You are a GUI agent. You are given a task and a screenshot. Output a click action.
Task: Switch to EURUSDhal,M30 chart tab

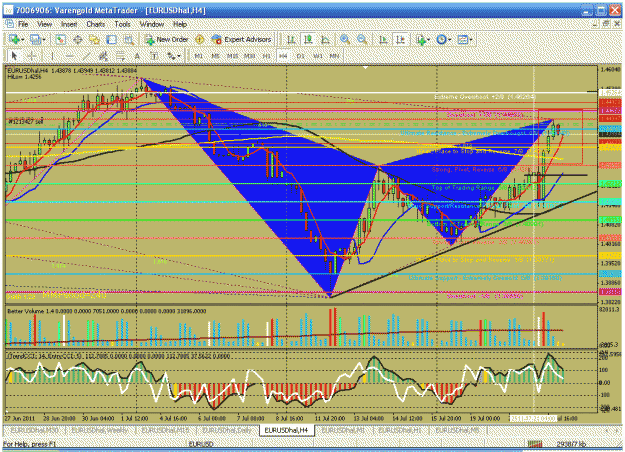click(x=34, y=430)
